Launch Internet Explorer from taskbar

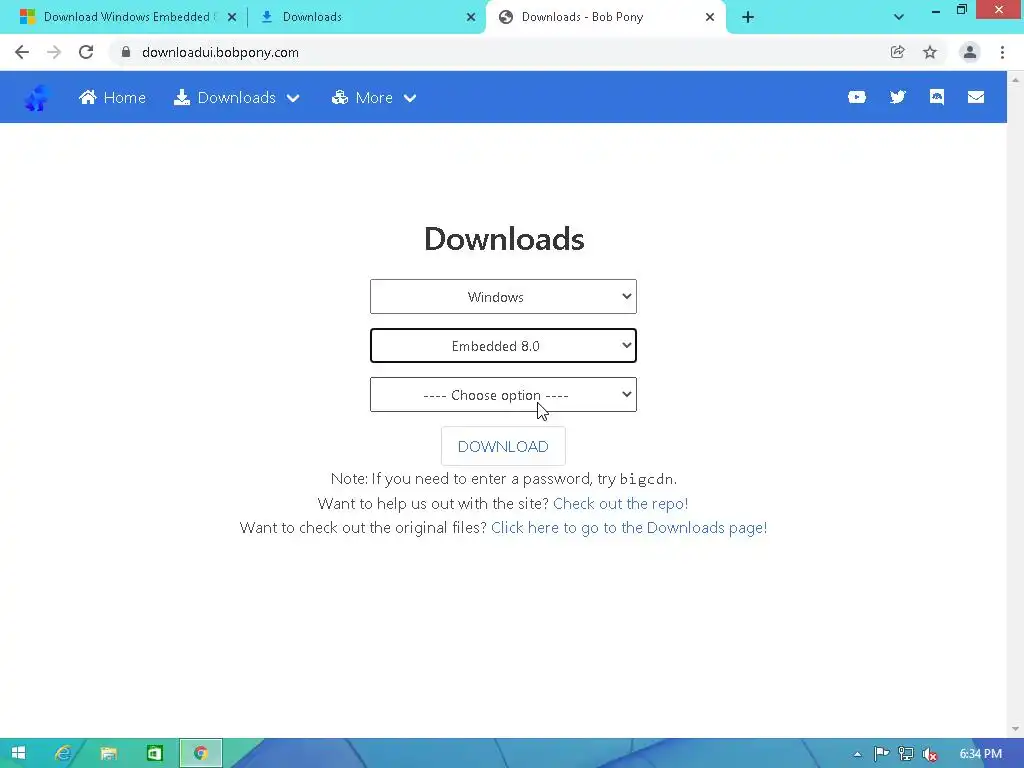coord(63,753)
